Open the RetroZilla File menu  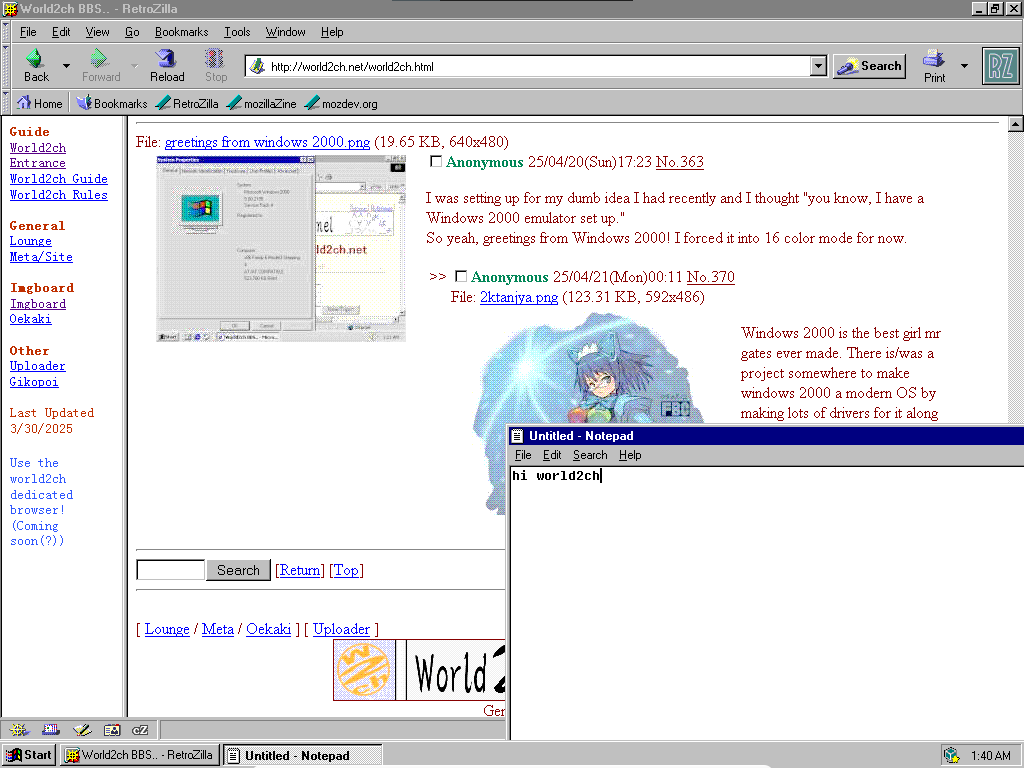point(28,31)
